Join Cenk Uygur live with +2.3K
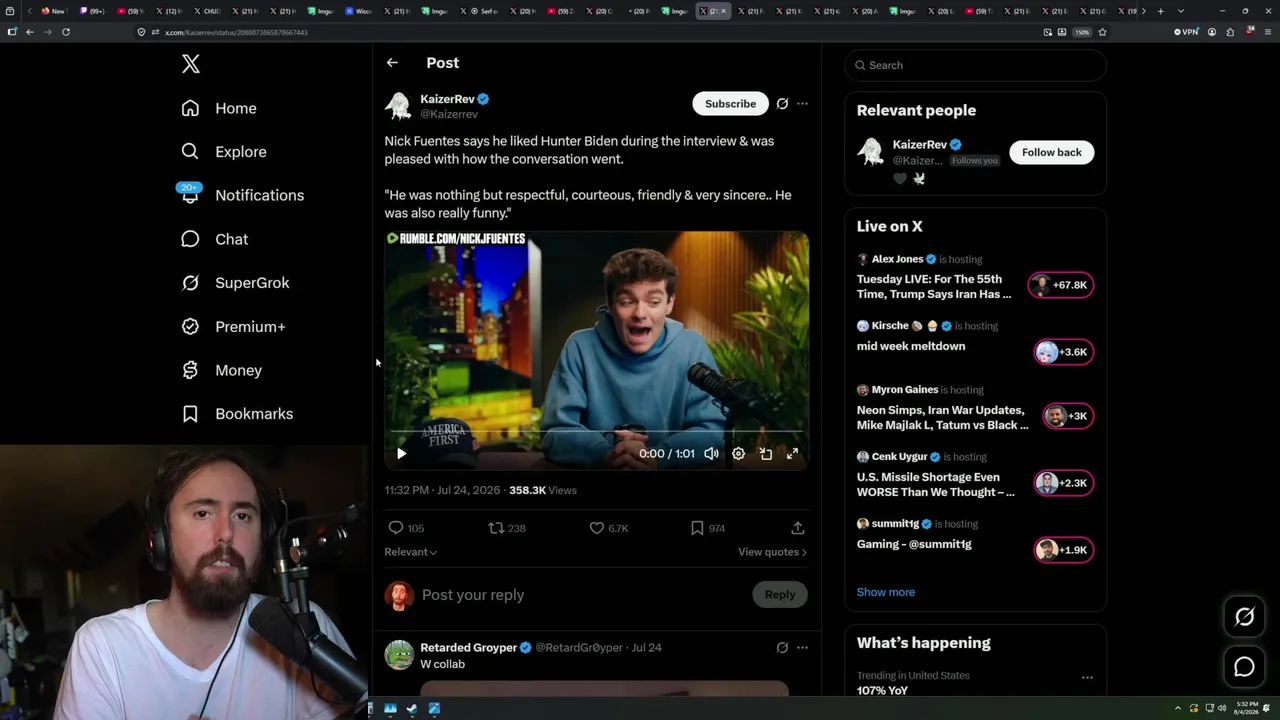 click(1064, 483)
